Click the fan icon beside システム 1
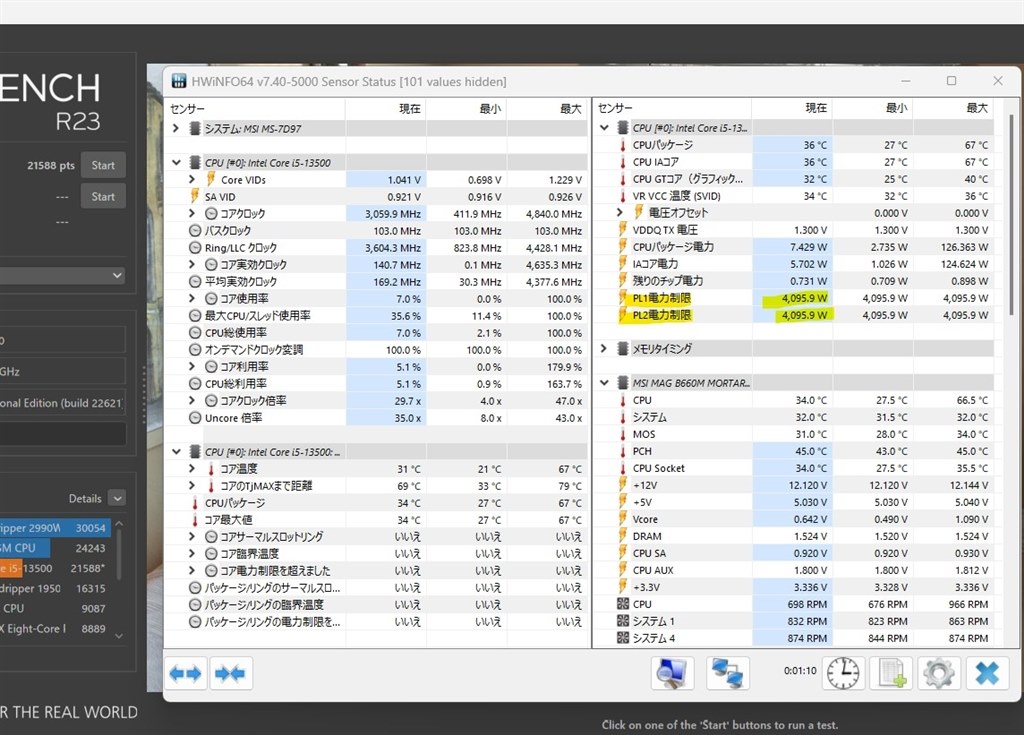Viewport: 1024px width, 735px height. 623,621
